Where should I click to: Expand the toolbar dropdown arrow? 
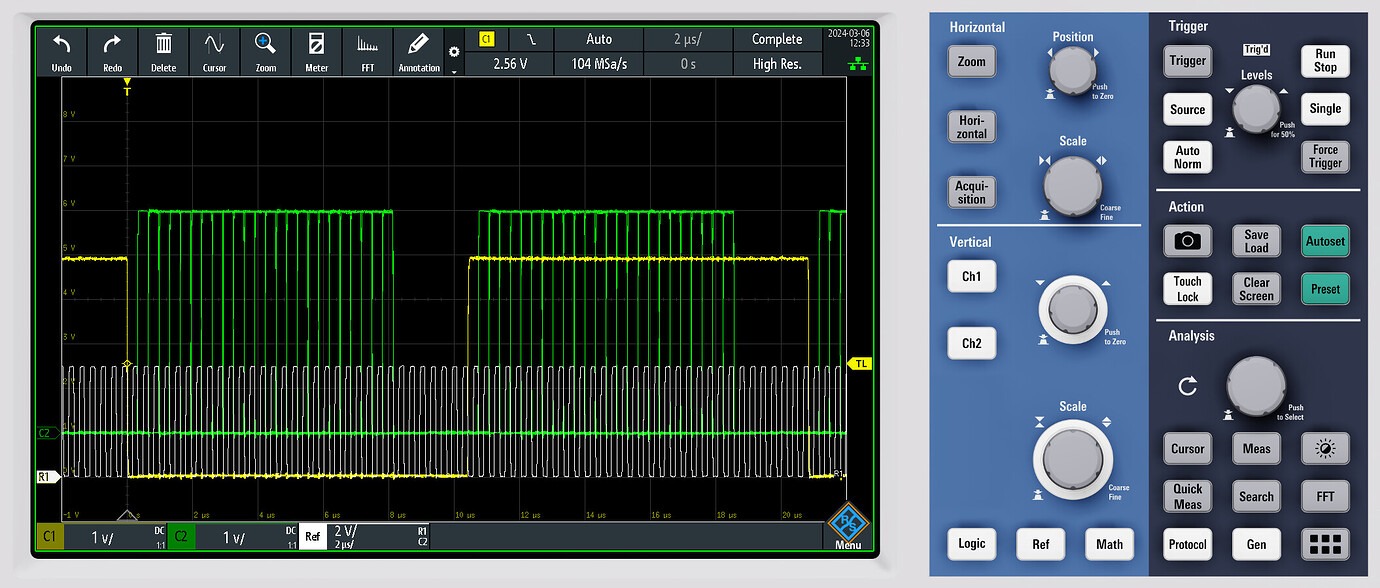pyautogui.click(x=454, y=72)
